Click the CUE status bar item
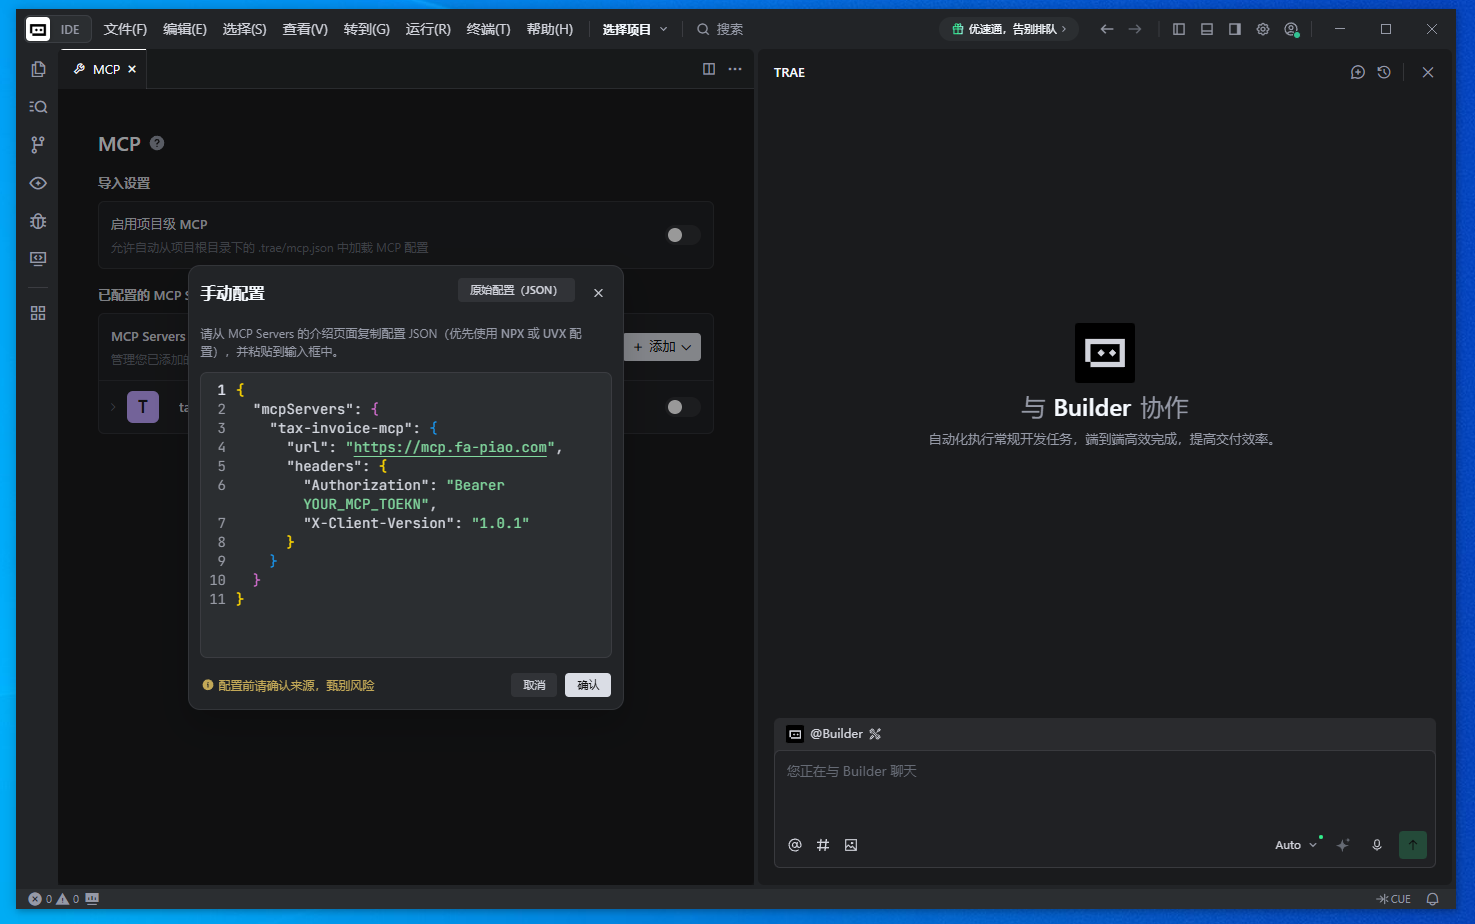1475x924 pixels. (1394, 899)
